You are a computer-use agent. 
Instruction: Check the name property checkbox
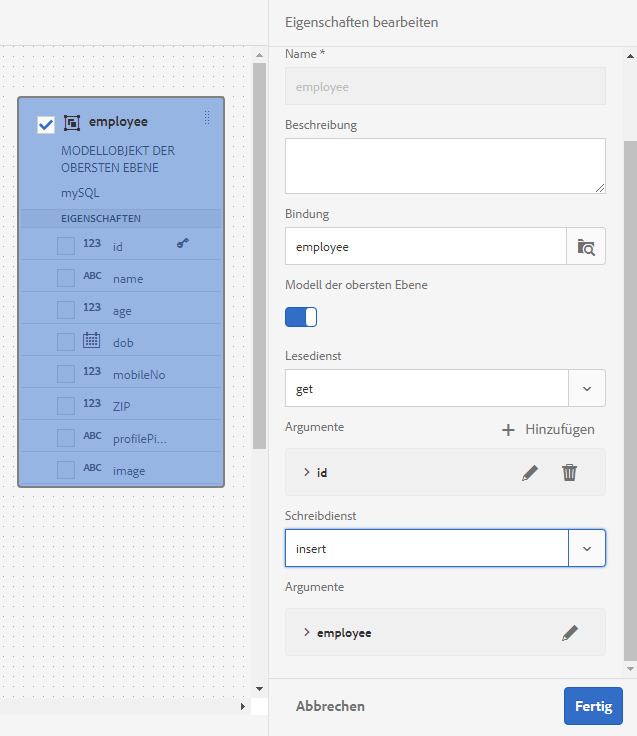(66, 278)
